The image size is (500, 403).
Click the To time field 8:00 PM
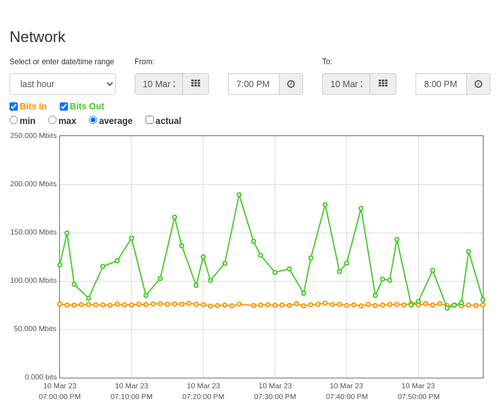[441, 84]
